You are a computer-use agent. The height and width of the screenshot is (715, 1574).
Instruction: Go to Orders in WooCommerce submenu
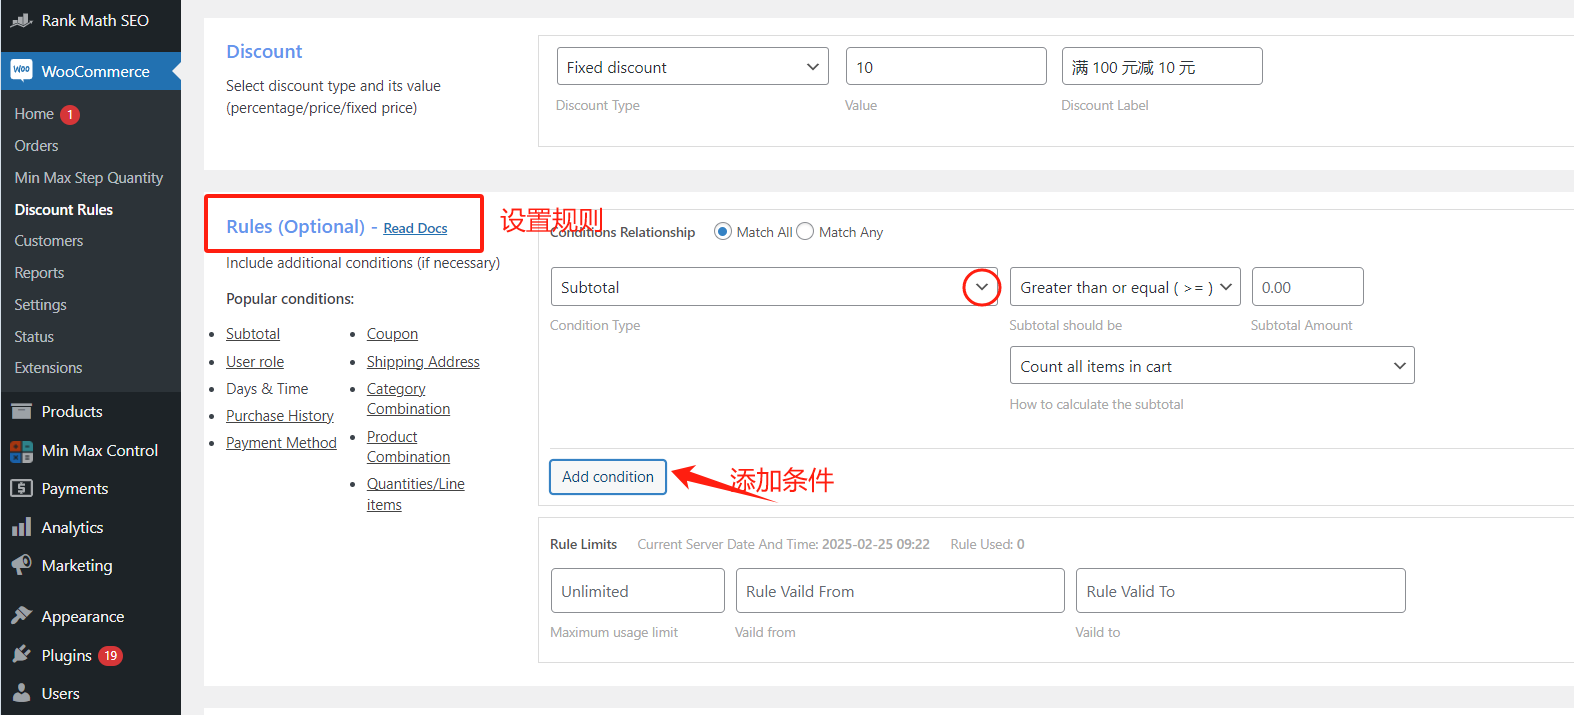coord(37,146)
